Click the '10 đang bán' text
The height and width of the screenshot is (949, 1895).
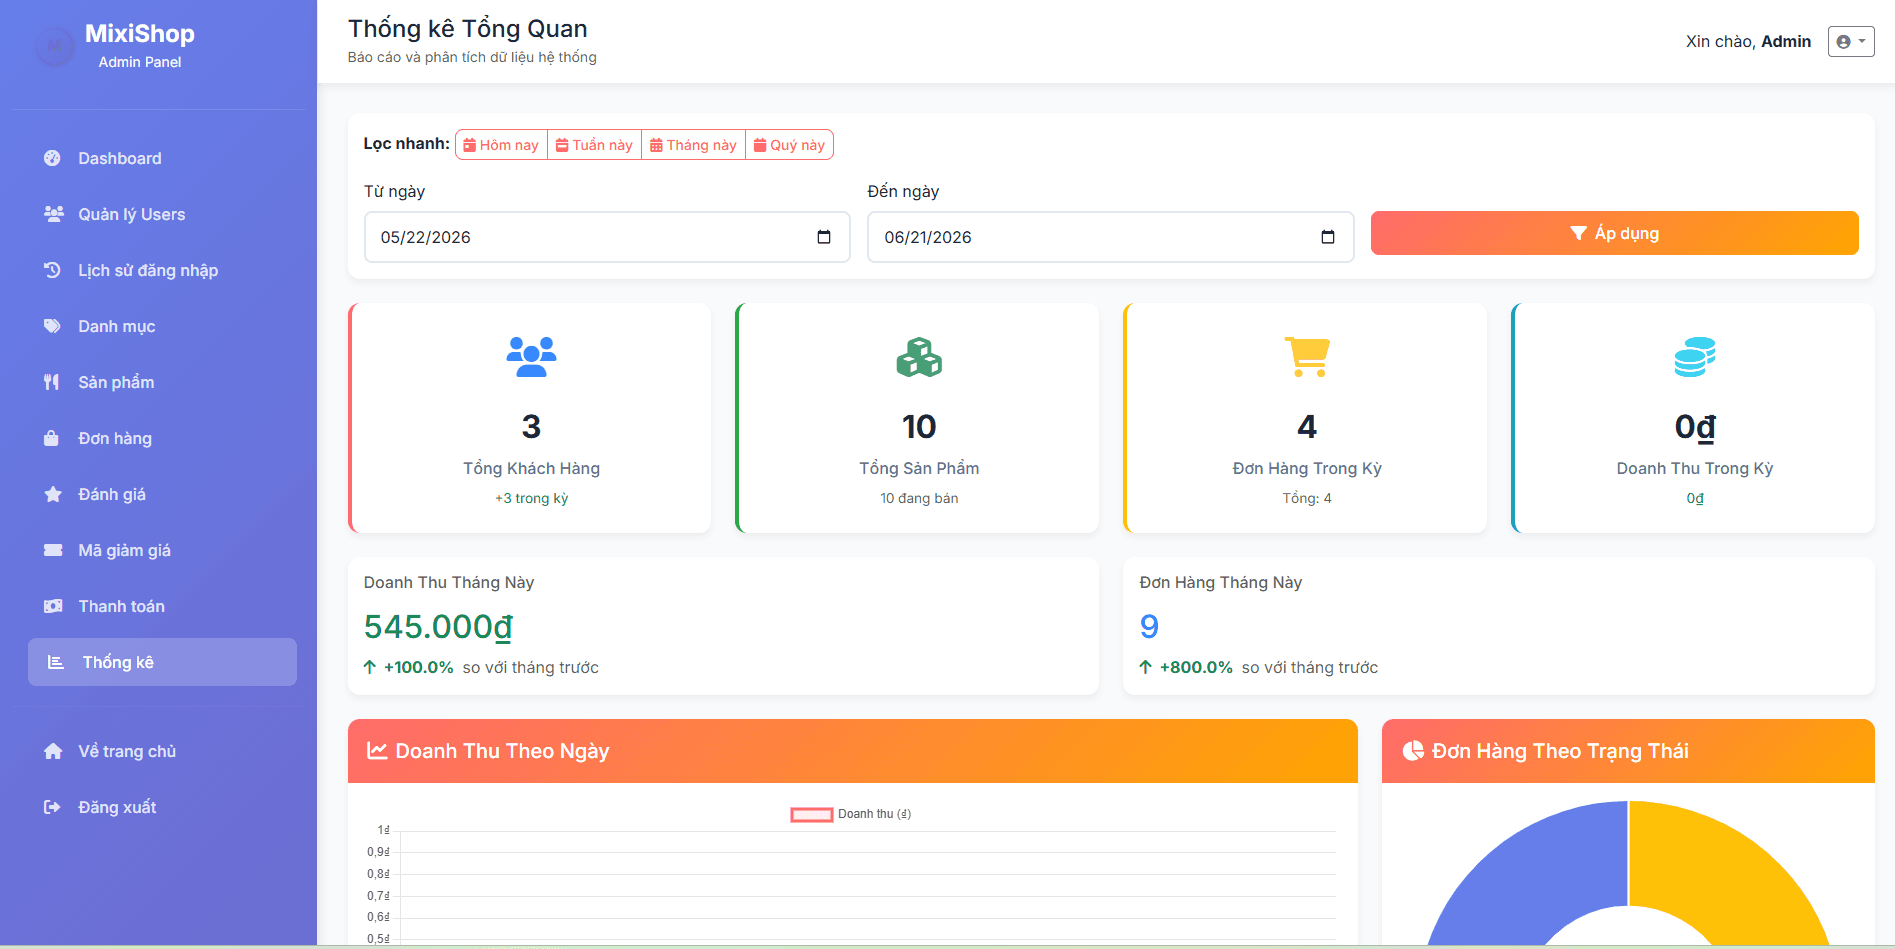tap(919, 498)
